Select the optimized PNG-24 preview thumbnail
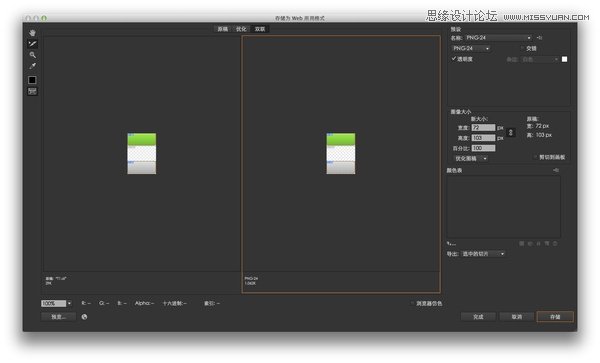Image resolution: width=600 pixels, height=363 pixels. click(x=341, y=153)
